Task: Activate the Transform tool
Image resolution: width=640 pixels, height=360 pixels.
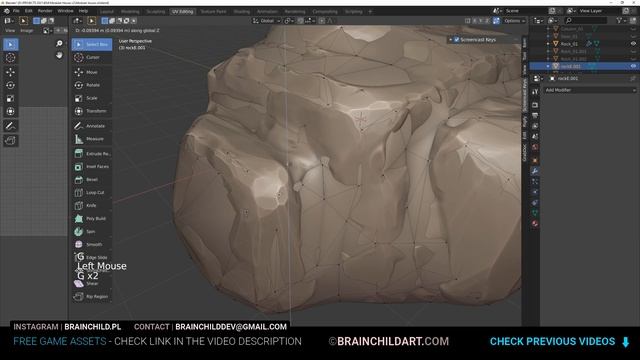Action: 92,111
